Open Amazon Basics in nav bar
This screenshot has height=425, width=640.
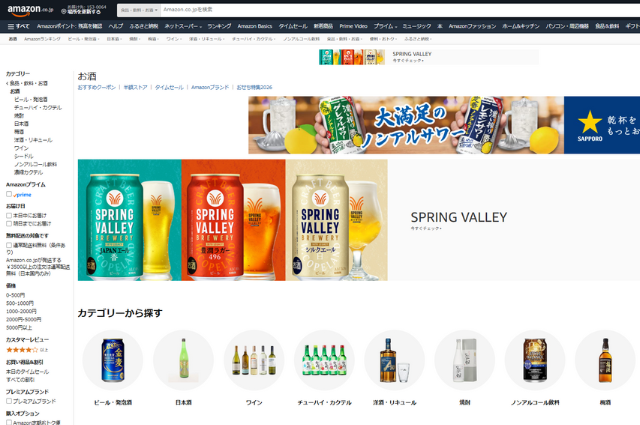(x=255, y=26)
